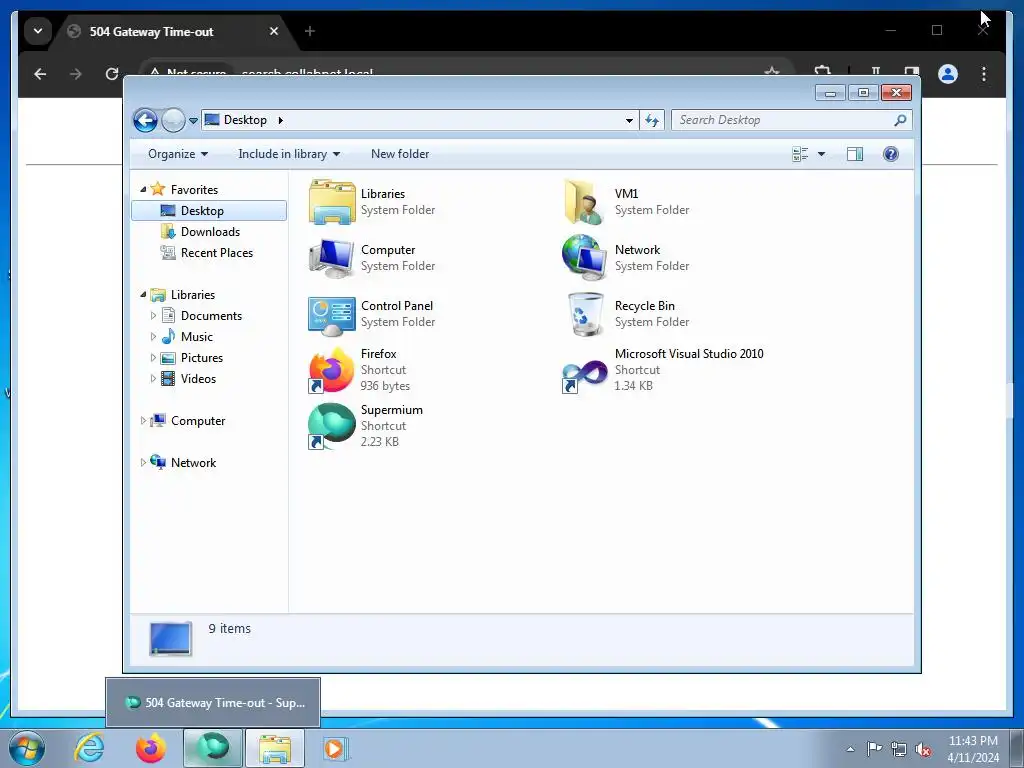Switch to Supermium taskbar button

coord(213,748)
